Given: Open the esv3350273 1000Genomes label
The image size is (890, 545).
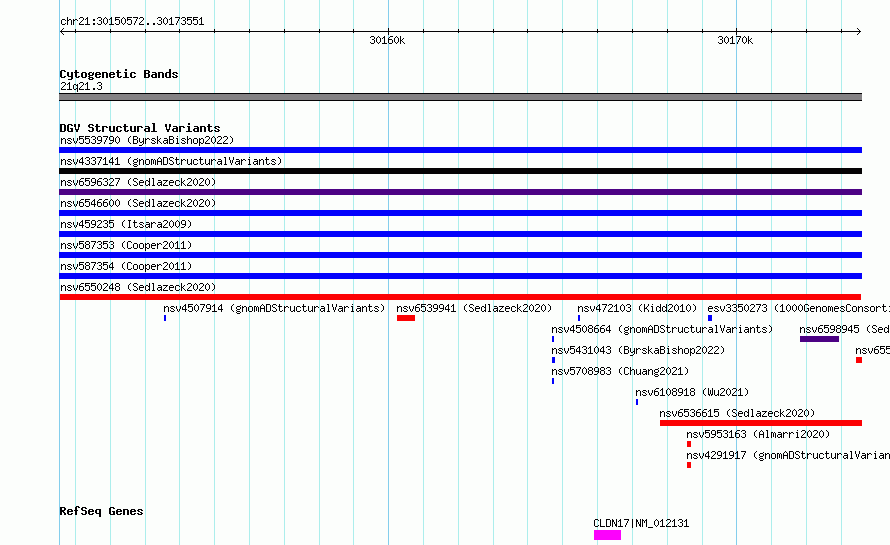Looking at the screenshot, I should click(x=799, y=308).
